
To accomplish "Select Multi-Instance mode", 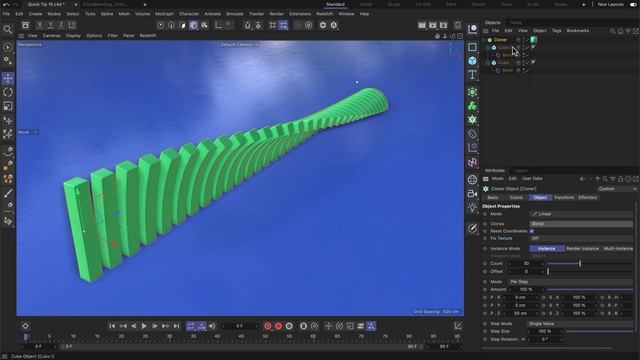I will (618, 249).
